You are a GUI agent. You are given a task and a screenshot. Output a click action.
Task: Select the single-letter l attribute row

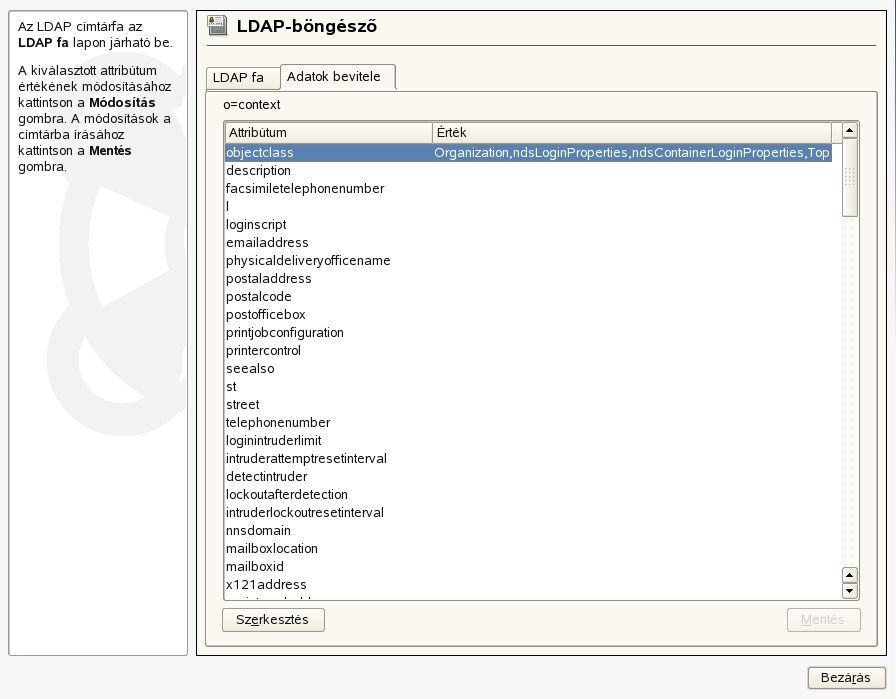(528, 207)
